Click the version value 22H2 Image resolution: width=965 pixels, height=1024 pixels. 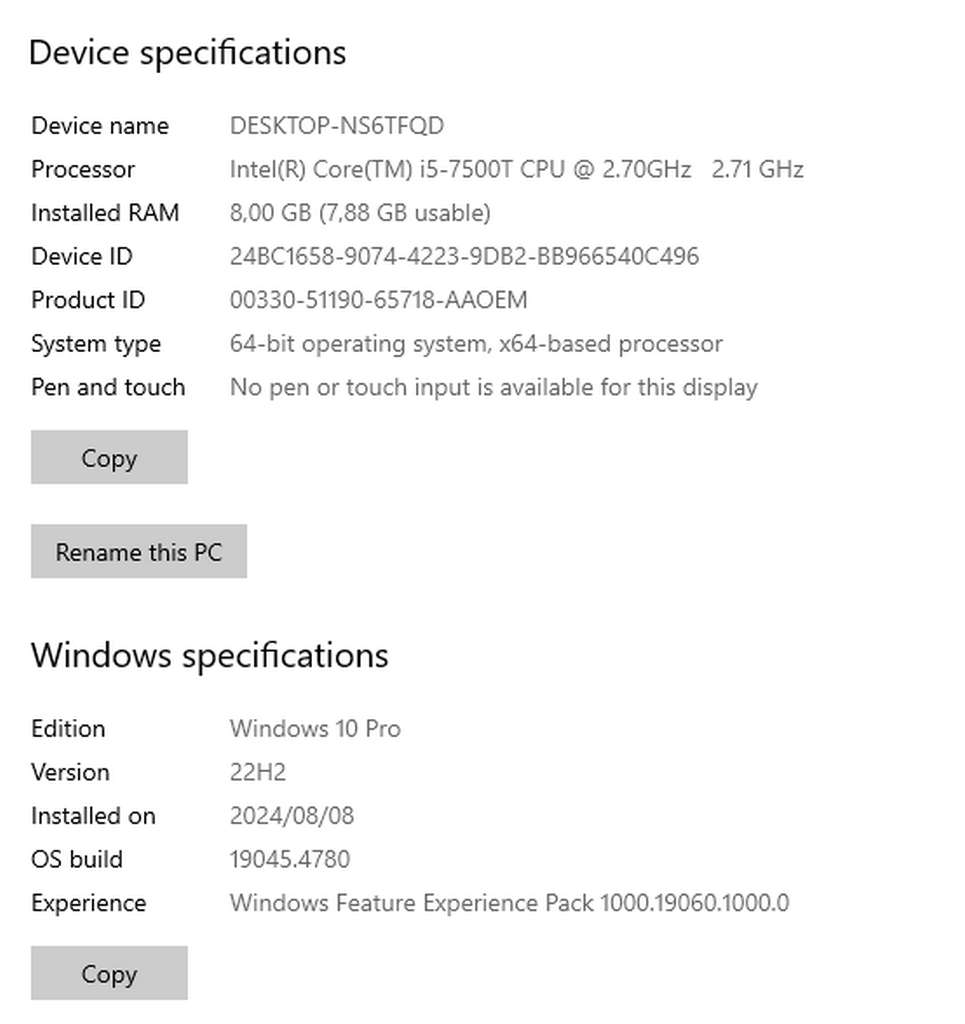coord(258,773)
